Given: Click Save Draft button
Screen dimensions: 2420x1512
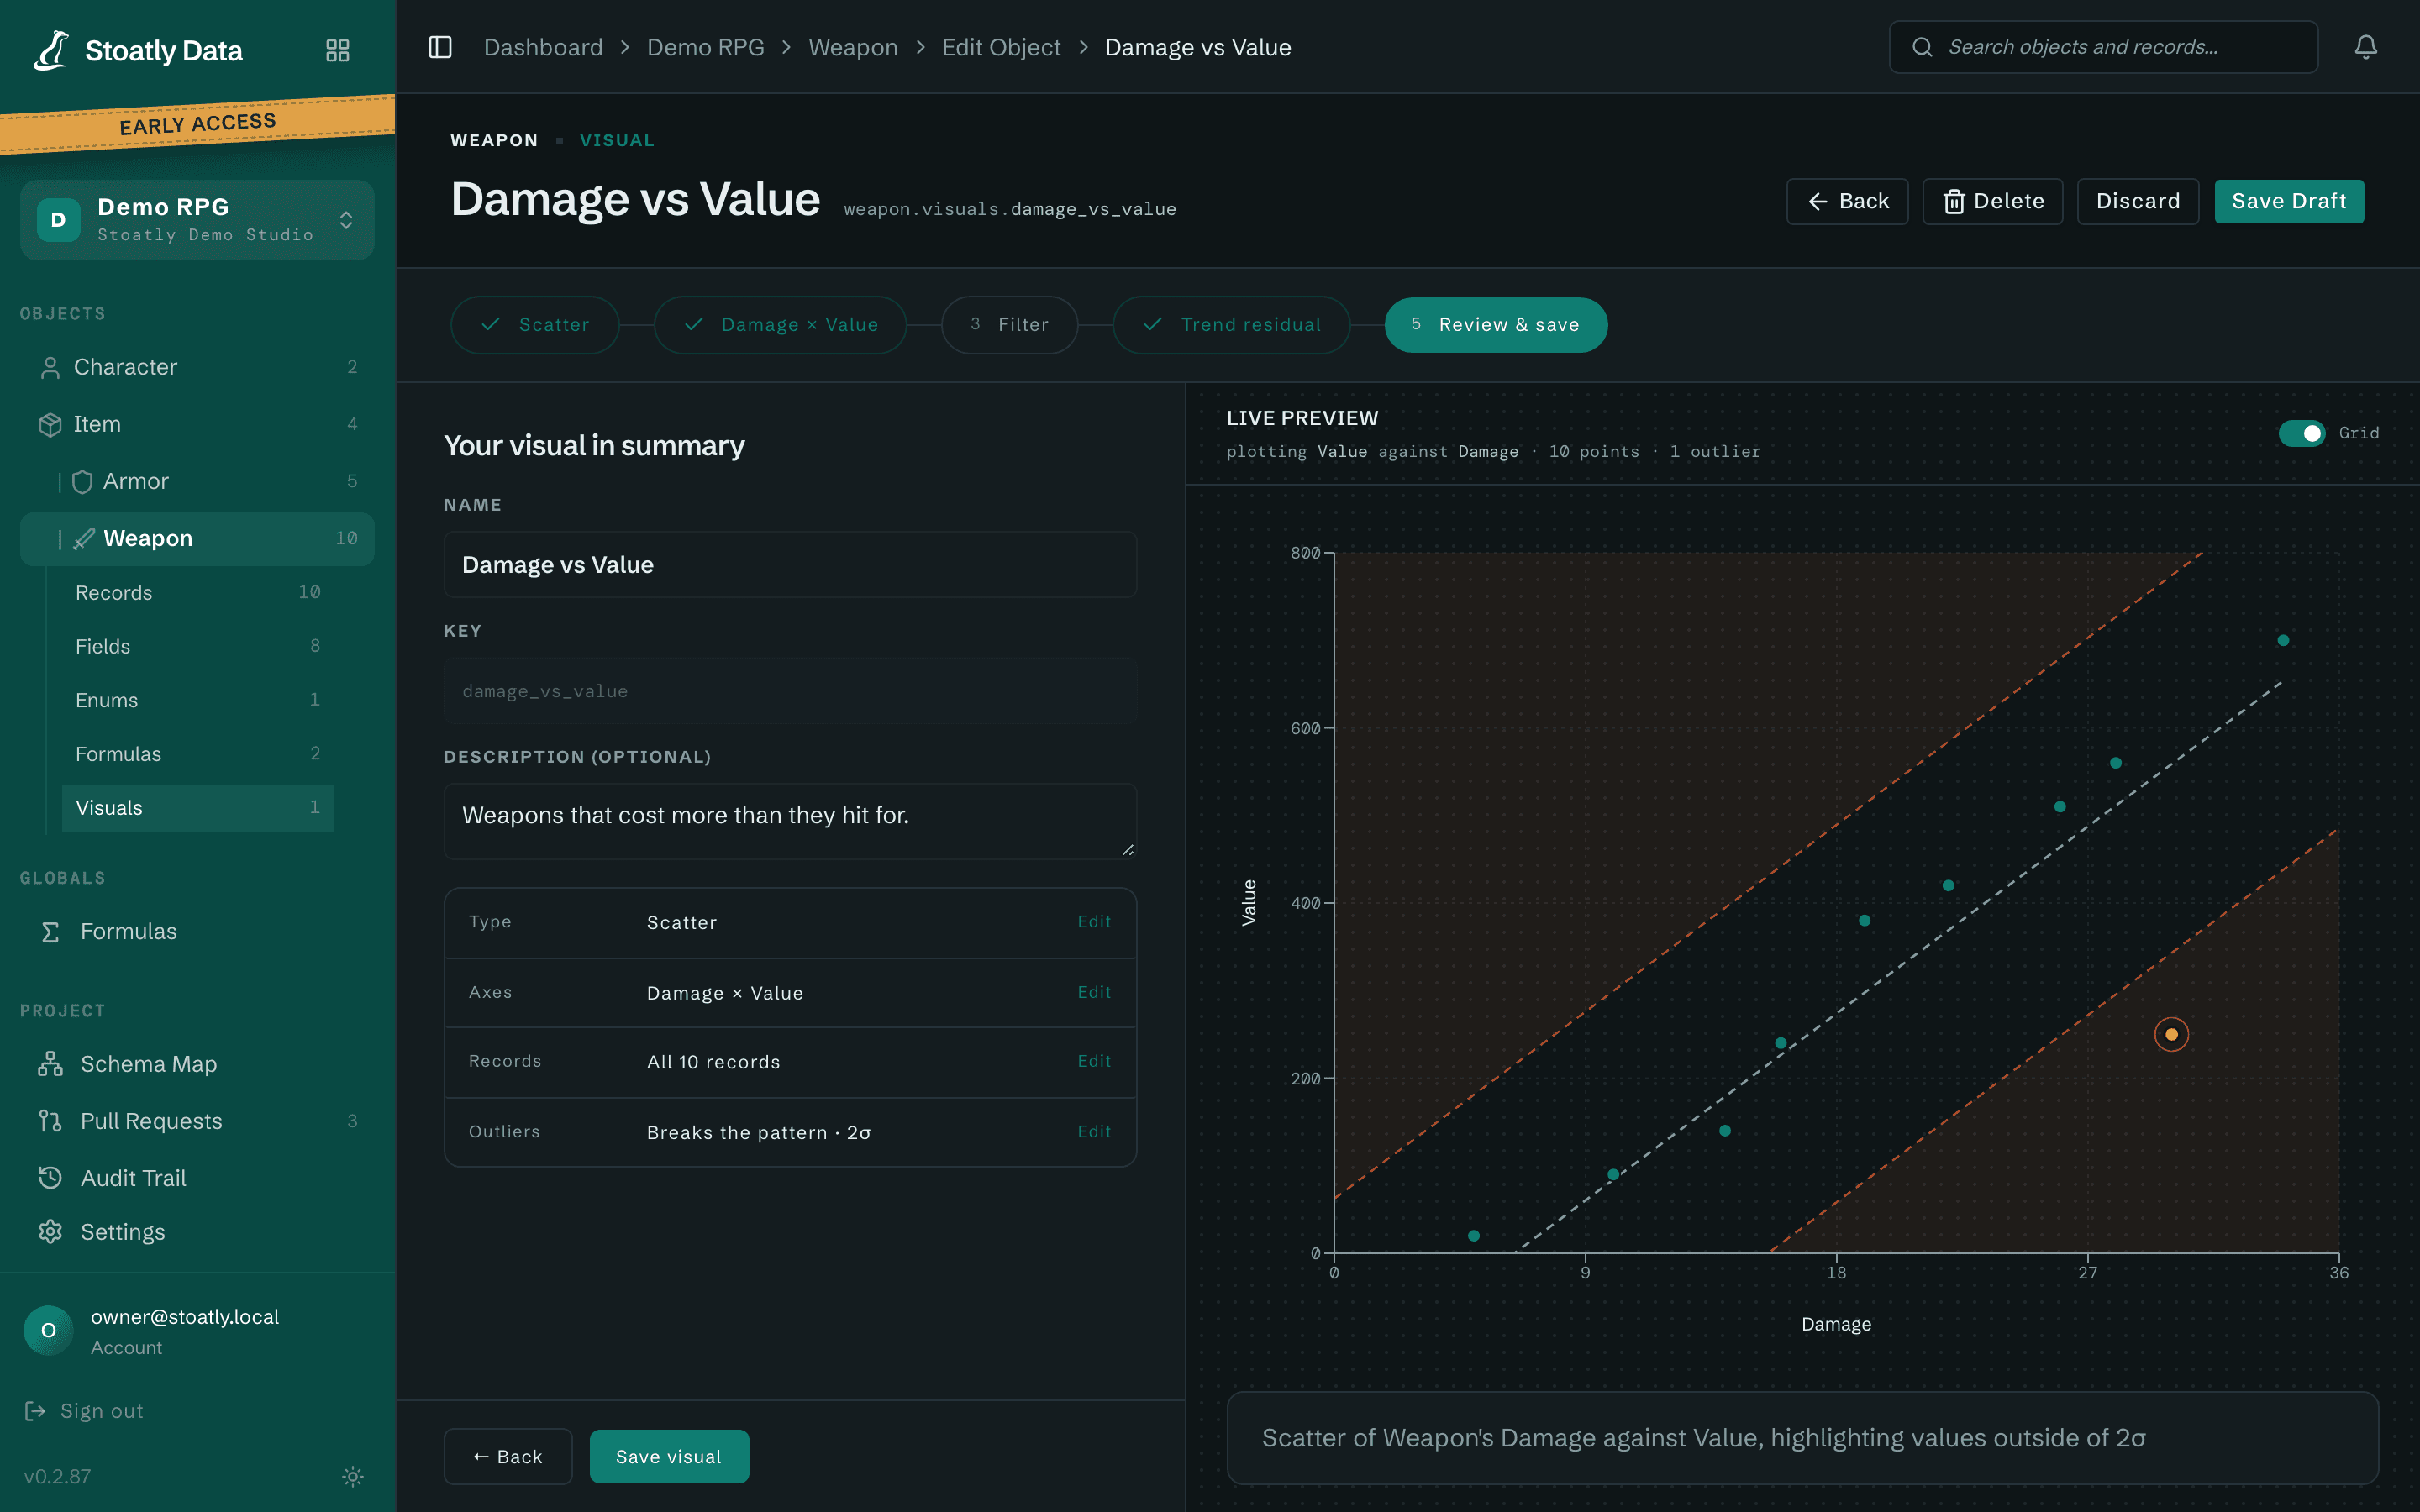Looking at the screenshot, I should click(2288, 202).
